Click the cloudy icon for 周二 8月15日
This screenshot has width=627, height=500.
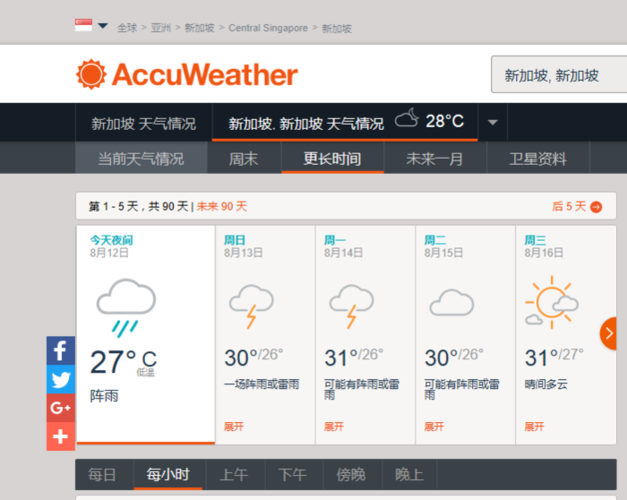(x=451, y=303)
